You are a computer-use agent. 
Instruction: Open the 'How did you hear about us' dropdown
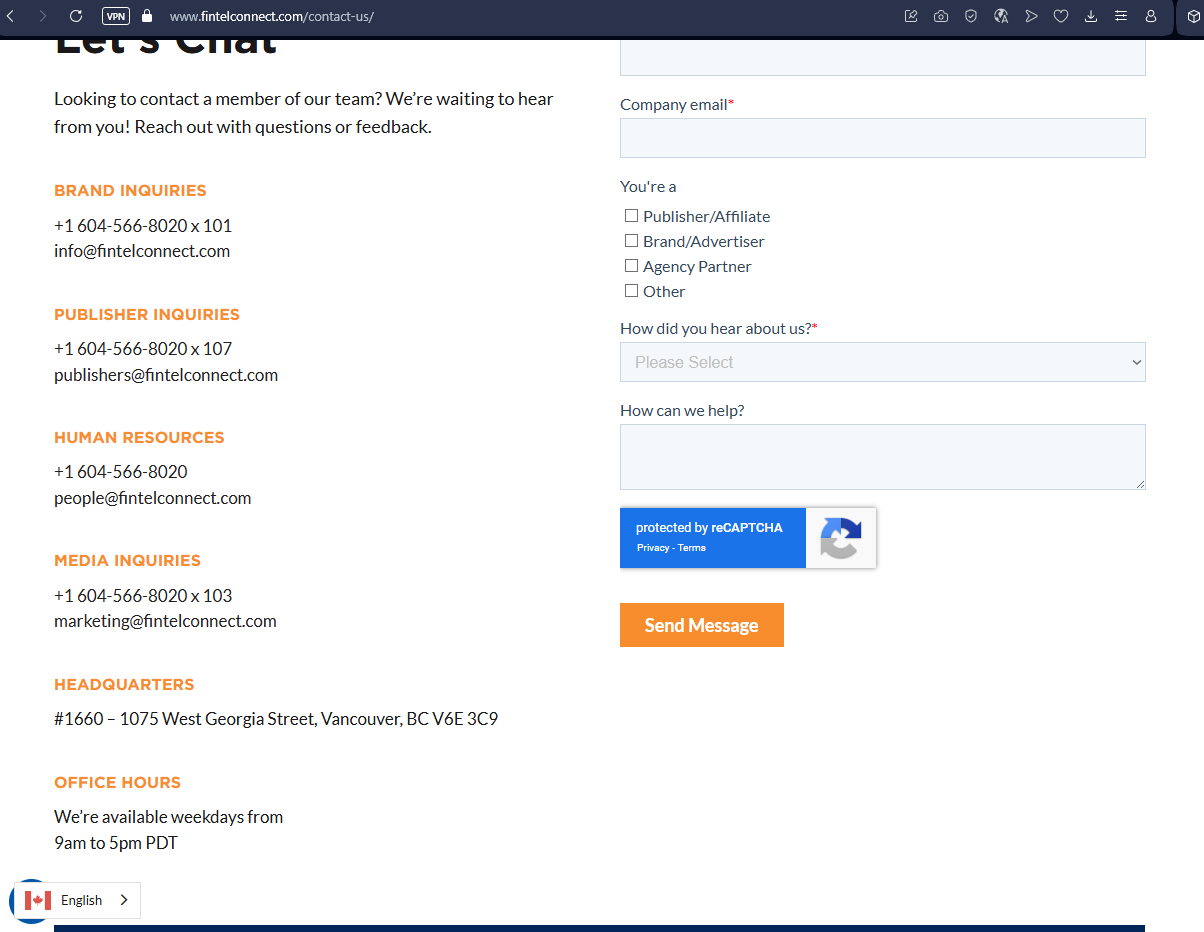882,362
